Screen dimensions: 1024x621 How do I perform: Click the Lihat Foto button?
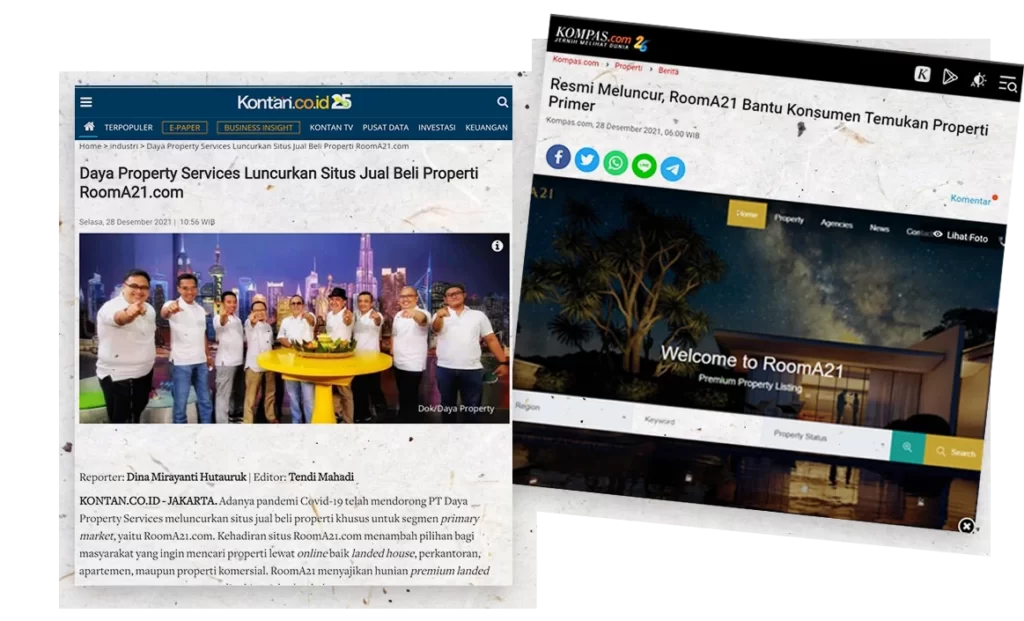961,236
